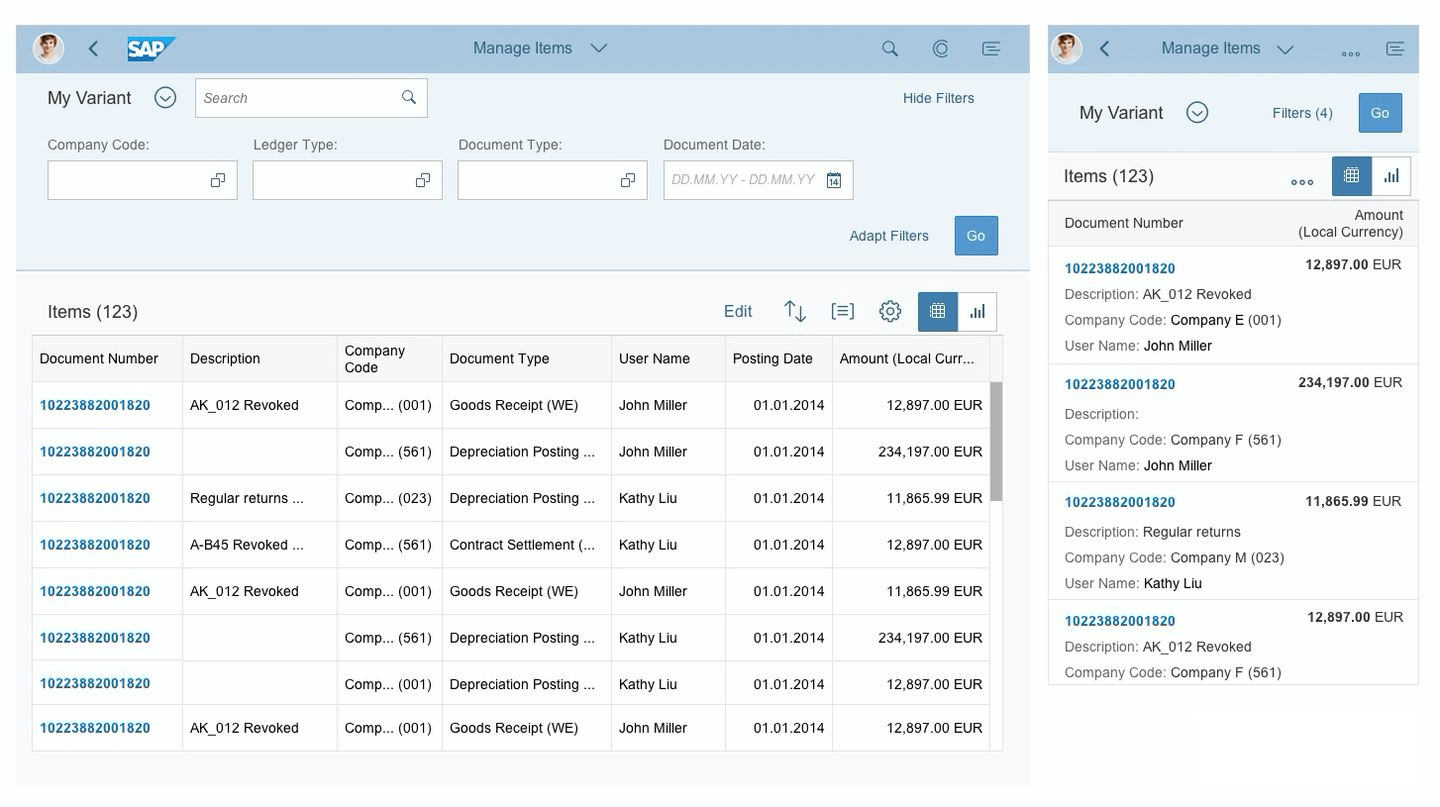Click Go button in the mobile panel

pos(1380,113)
